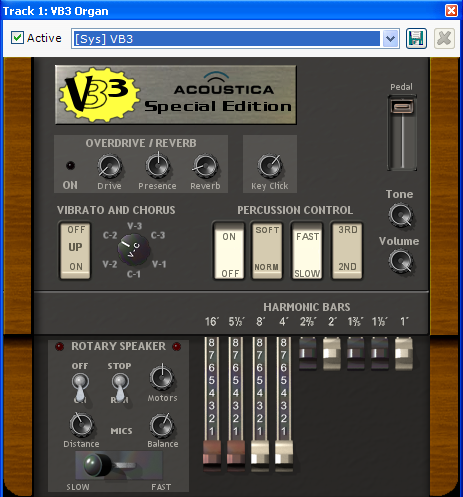This screenshot has width=463, height=497.
Task: Adjust the Reverb knob
Action: tap(205, 166)
